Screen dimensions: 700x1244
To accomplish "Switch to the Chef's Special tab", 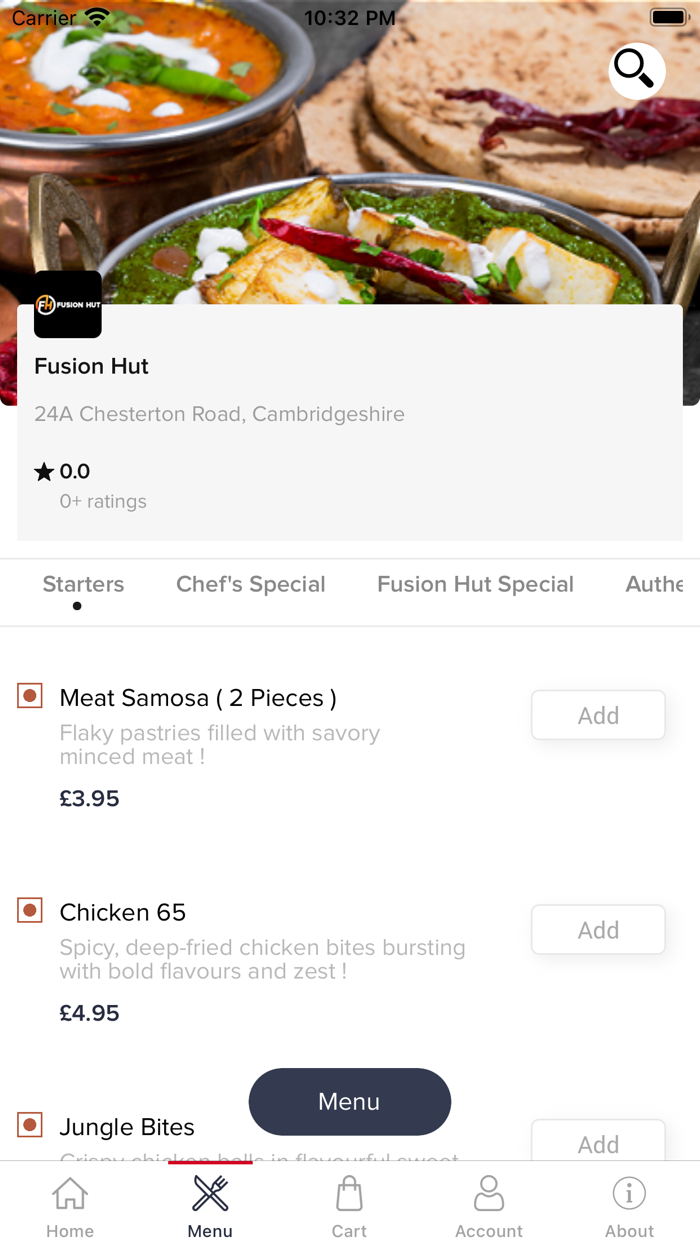I will click(x=250, y=584).
